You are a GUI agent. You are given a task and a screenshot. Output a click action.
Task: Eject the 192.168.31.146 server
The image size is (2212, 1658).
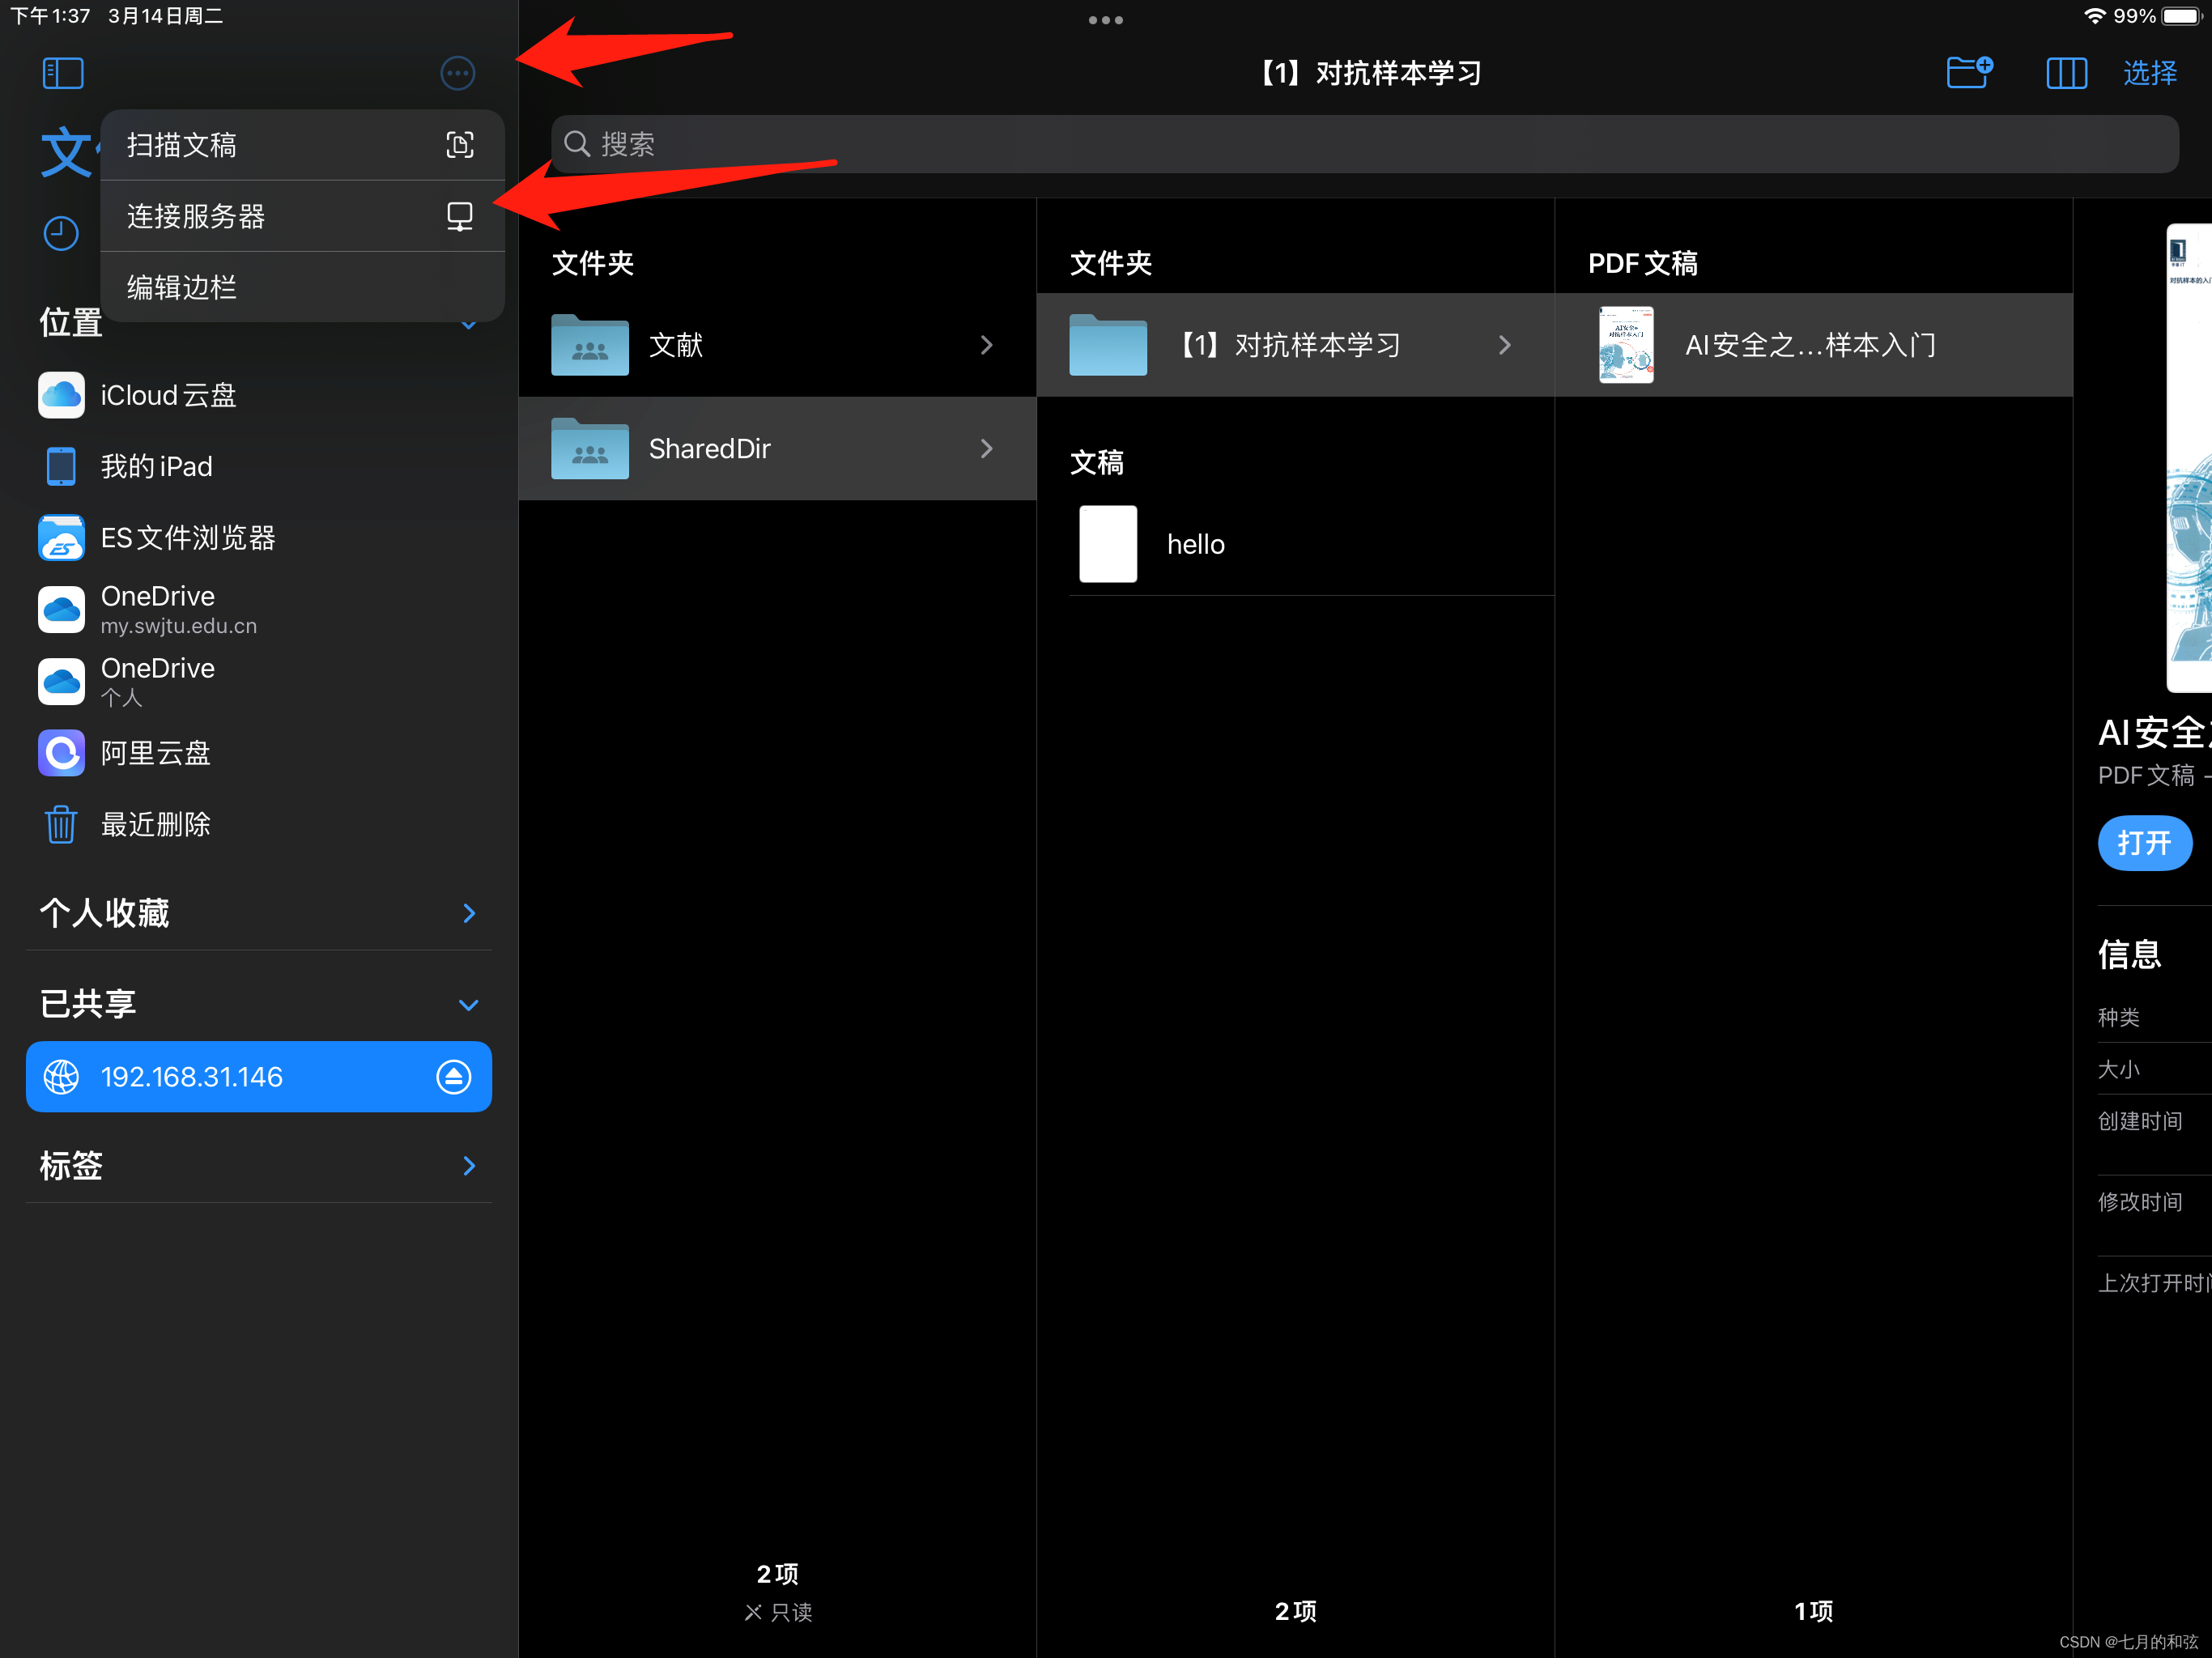point(453,1077)
